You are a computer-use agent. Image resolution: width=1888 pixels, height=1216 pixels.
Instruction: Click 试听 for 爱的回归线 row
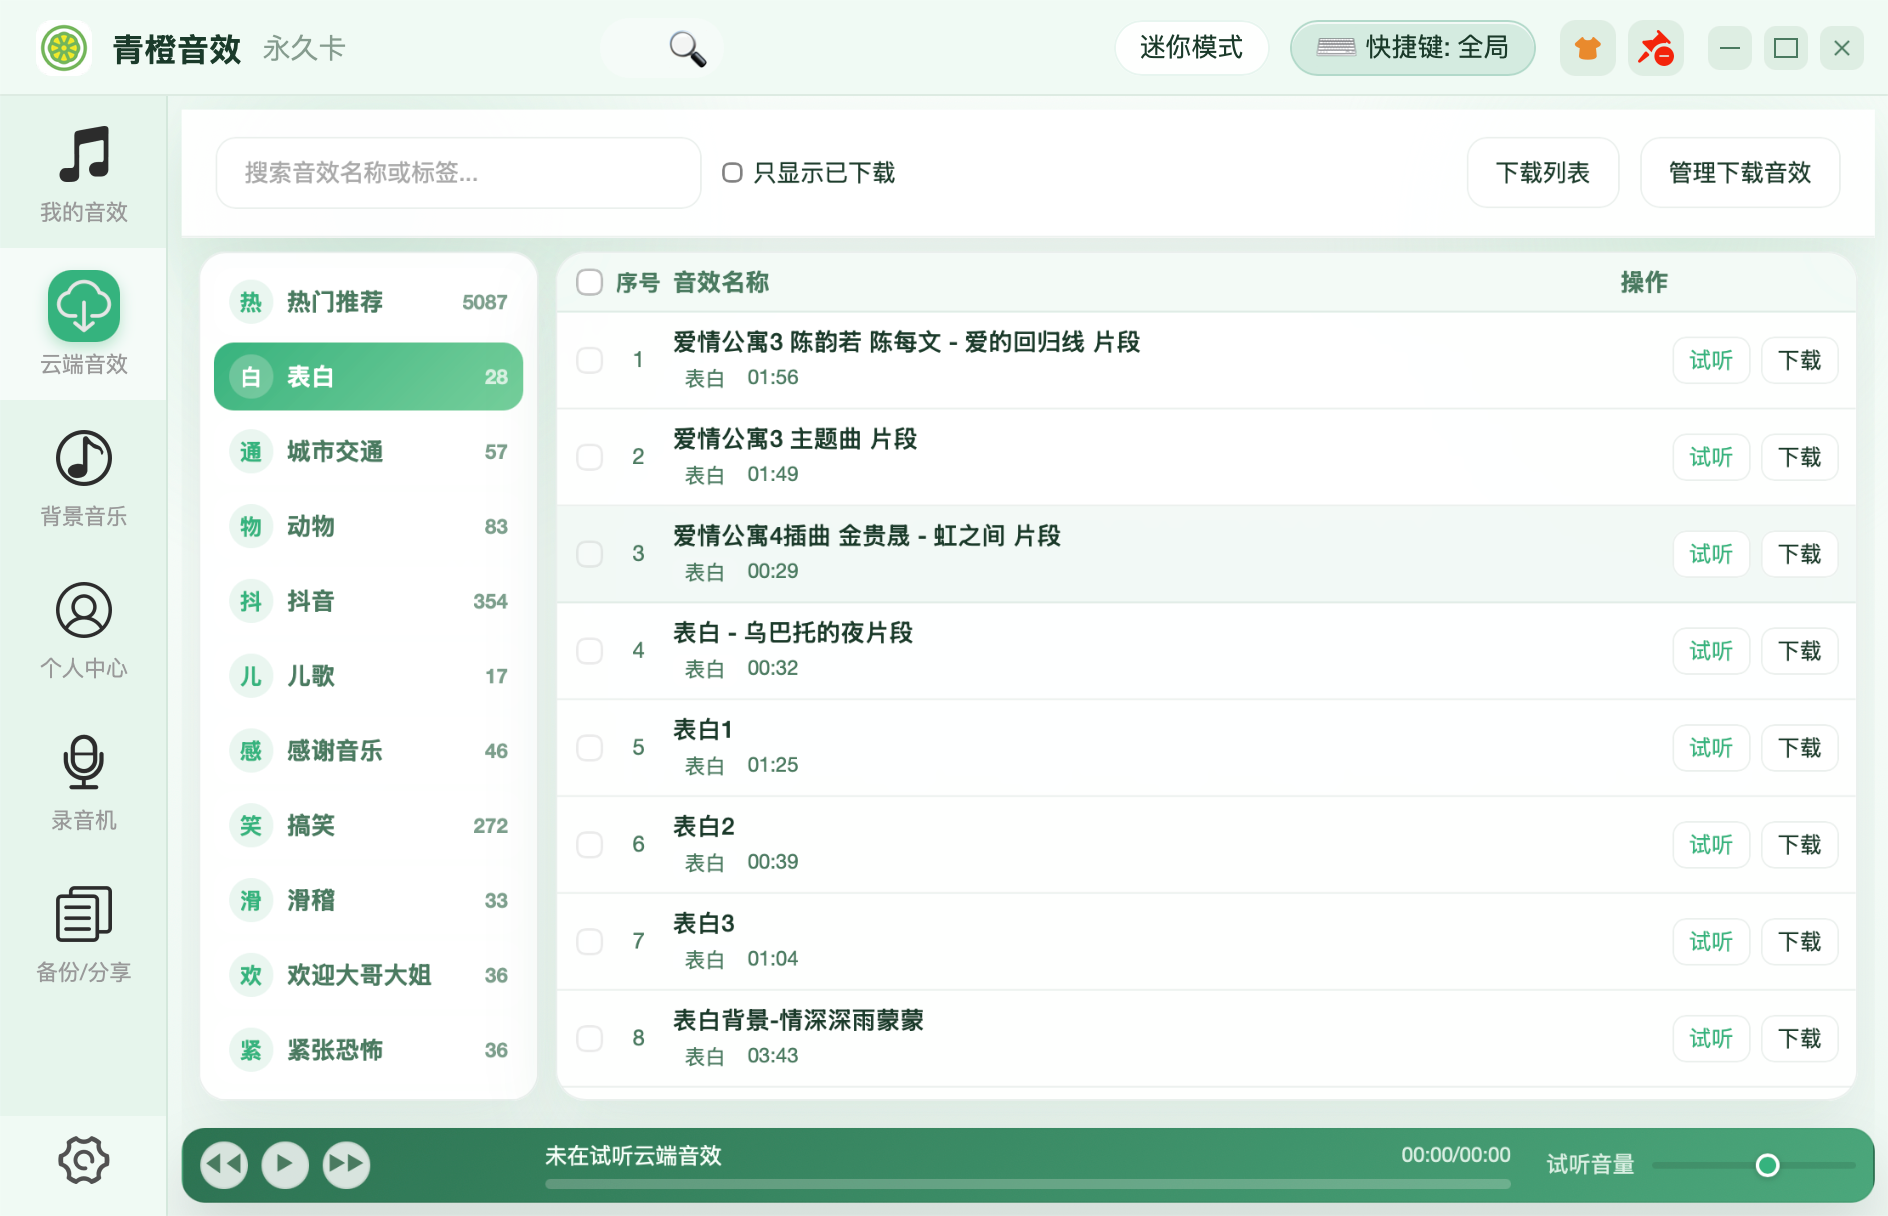pos(1711,360)
